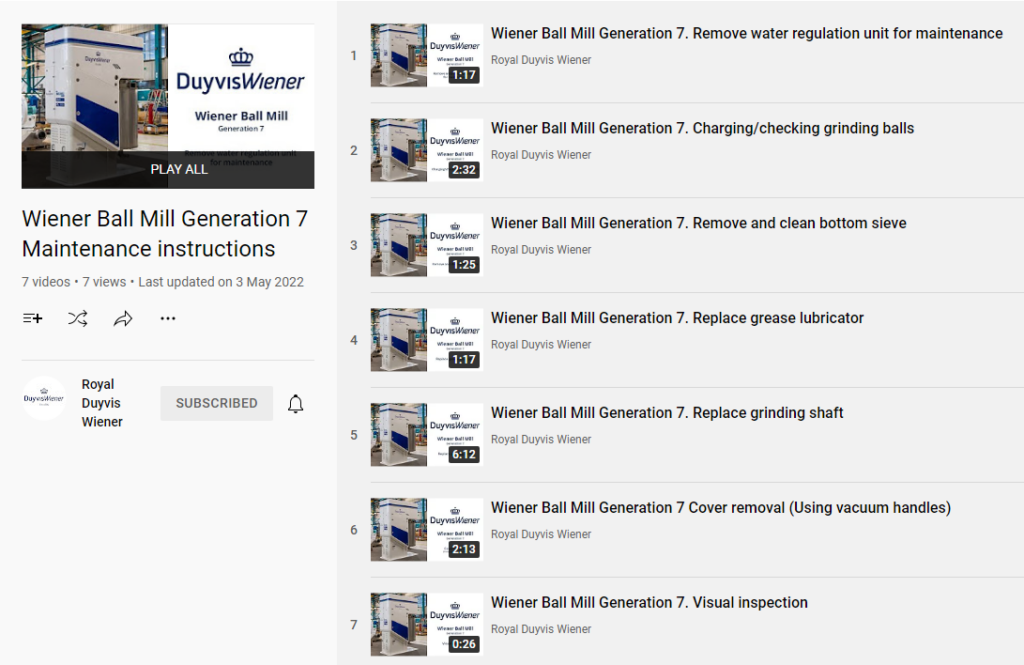Screen dimensions: 1024x665
Task: Click the 2:32 duration badge
Action: (464, 170)
